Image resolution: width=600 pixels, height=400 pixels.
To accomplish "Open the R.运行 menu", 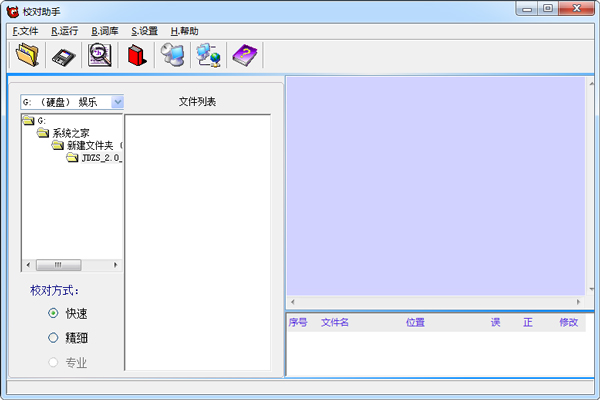I will (65, 31).
